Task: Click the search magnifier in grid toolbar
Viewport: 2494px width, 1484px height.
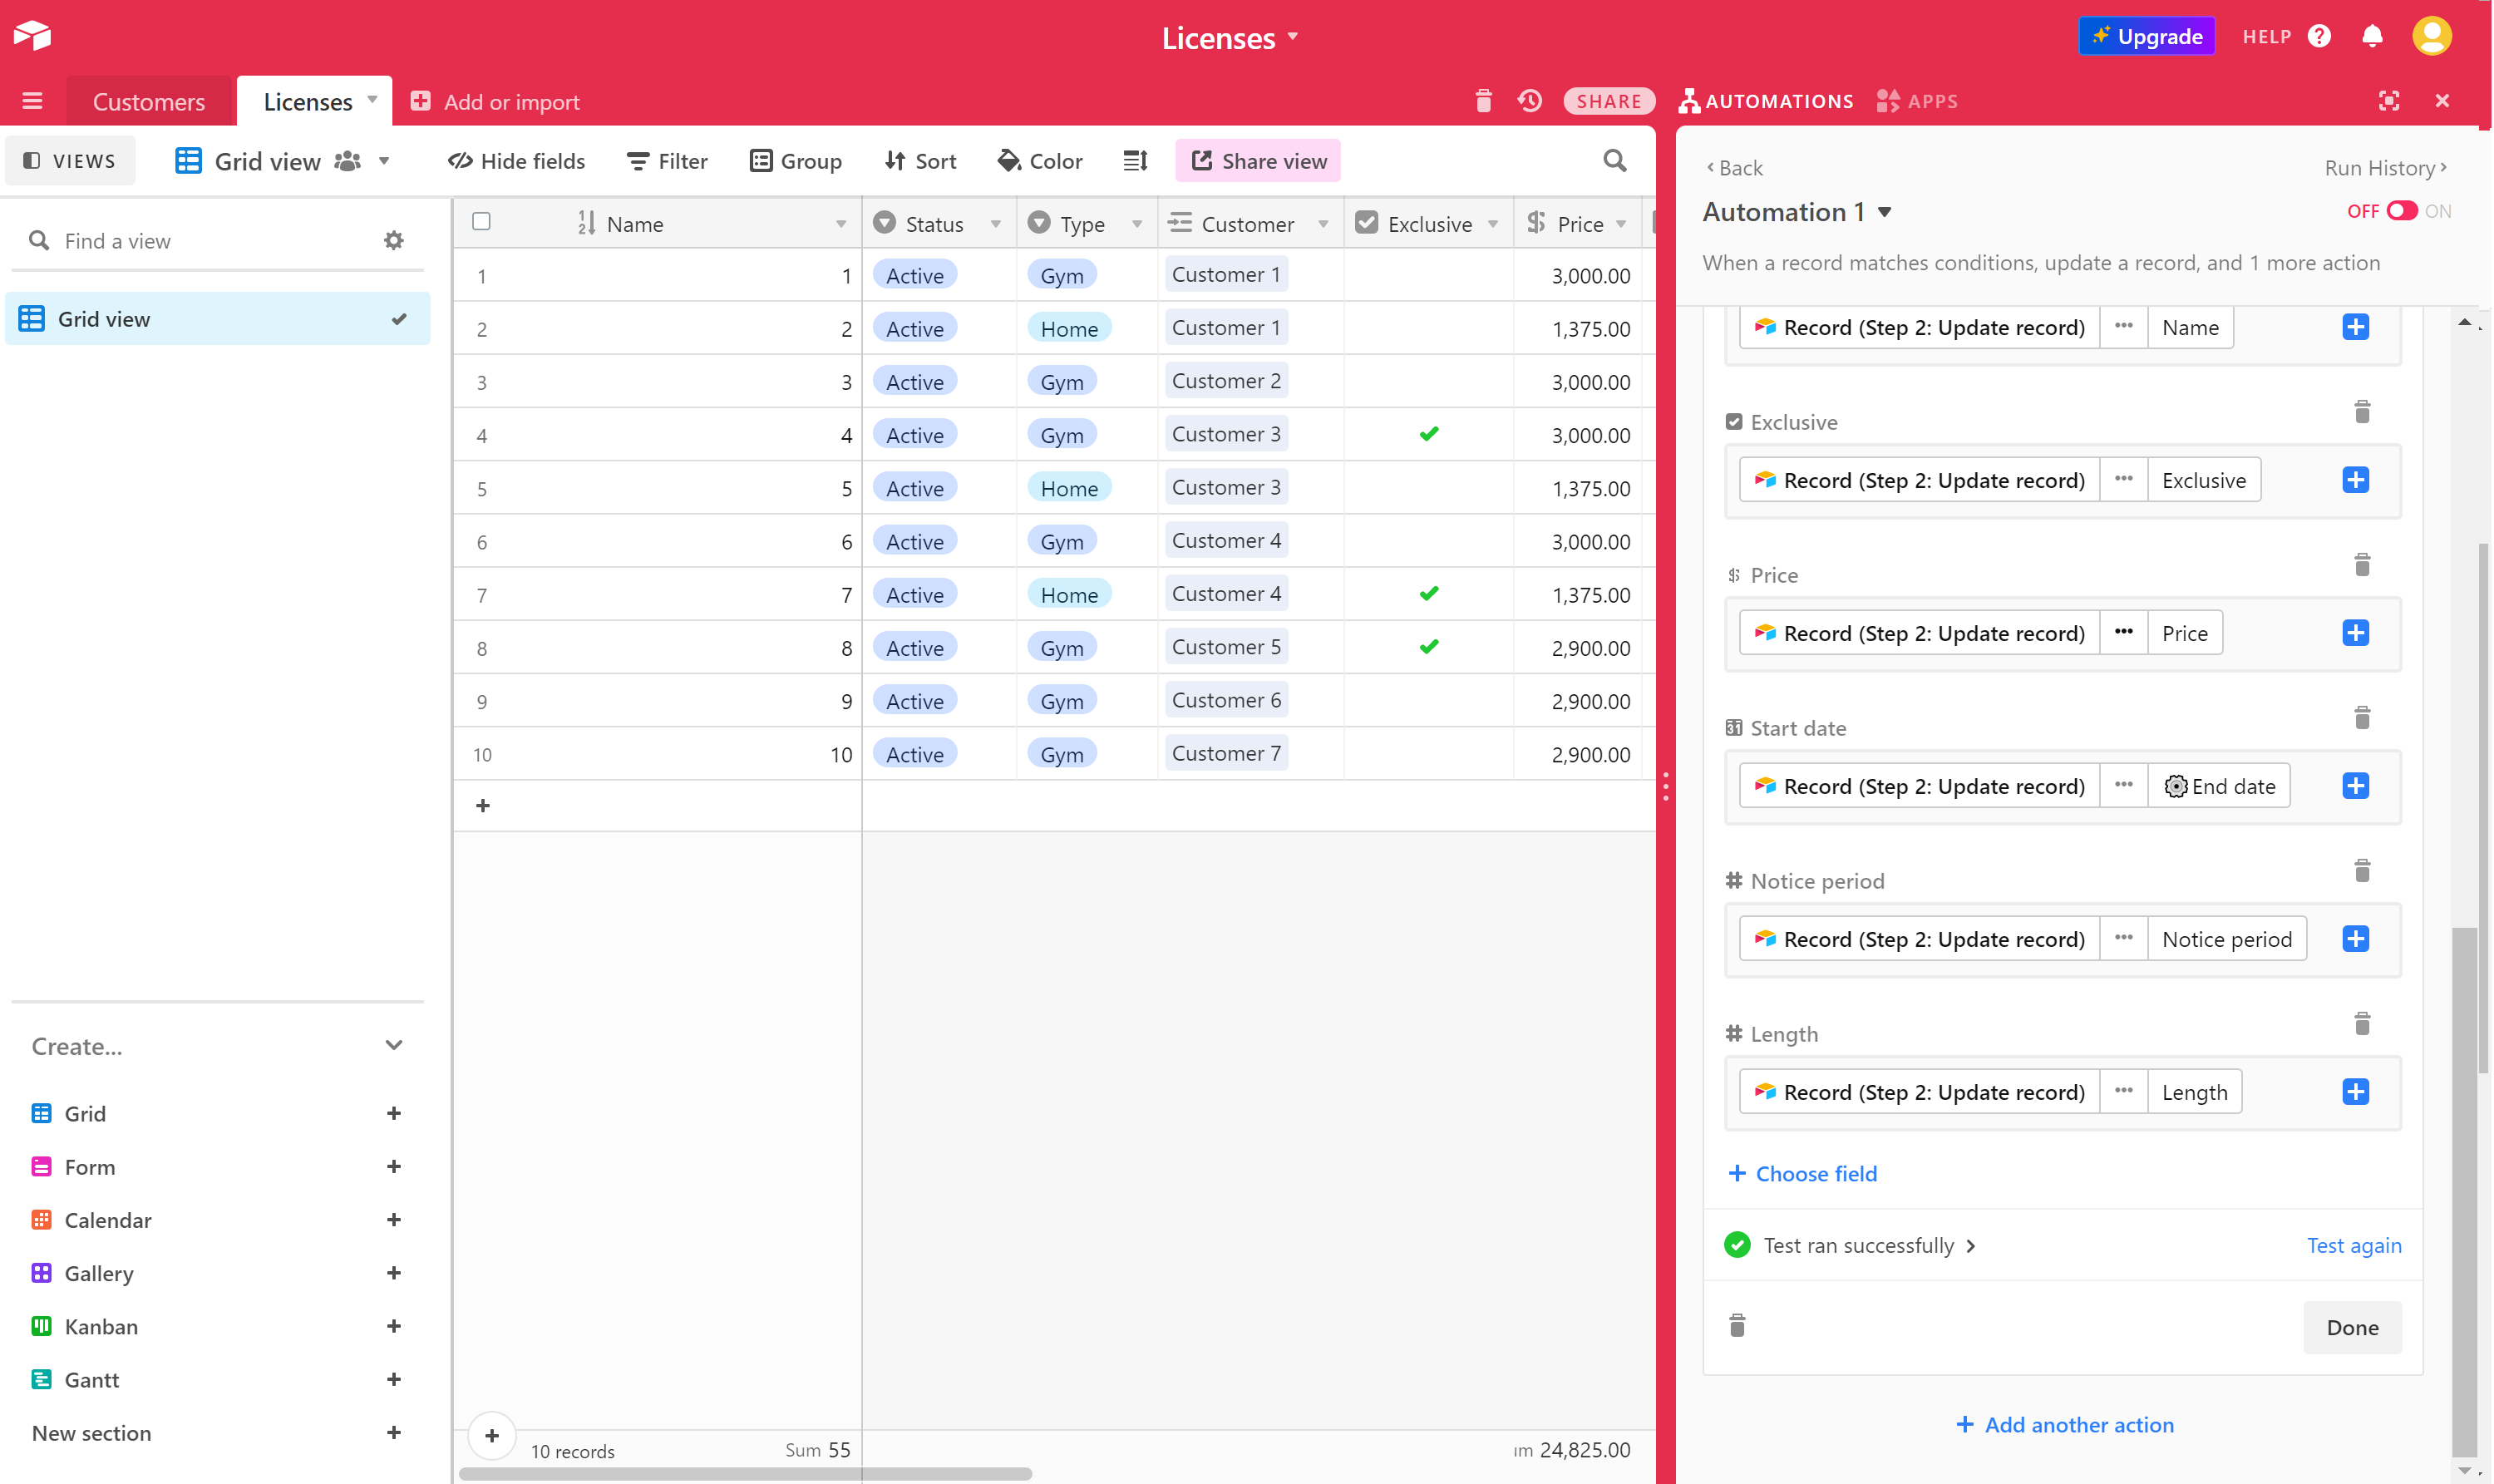Action: tap(1614, 161)
